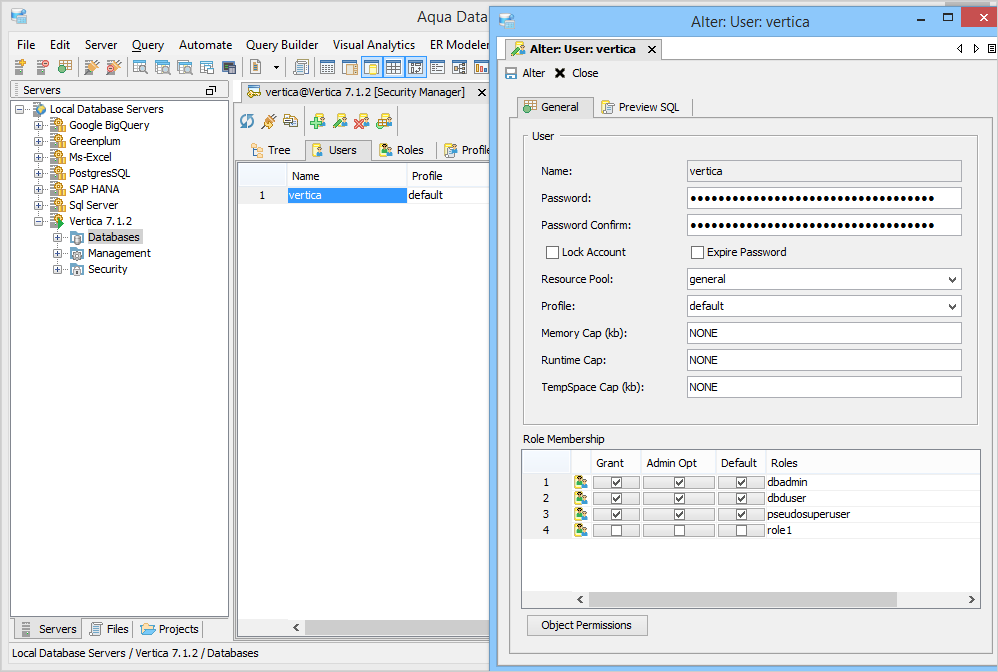Image resolution: width=998 pixels, height=672 pixels.
Task: Expand the Greenplum server node
Action: 39,141
